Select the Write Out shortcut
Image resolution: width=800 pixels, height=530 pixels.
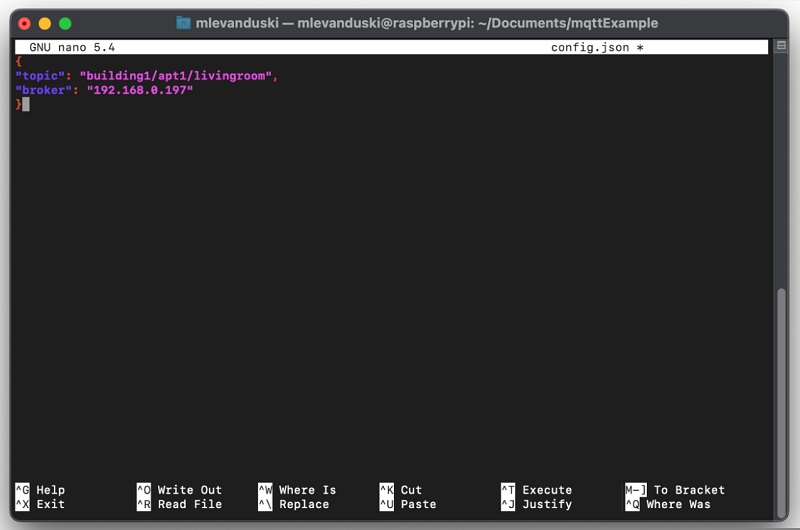click(189, 490)
